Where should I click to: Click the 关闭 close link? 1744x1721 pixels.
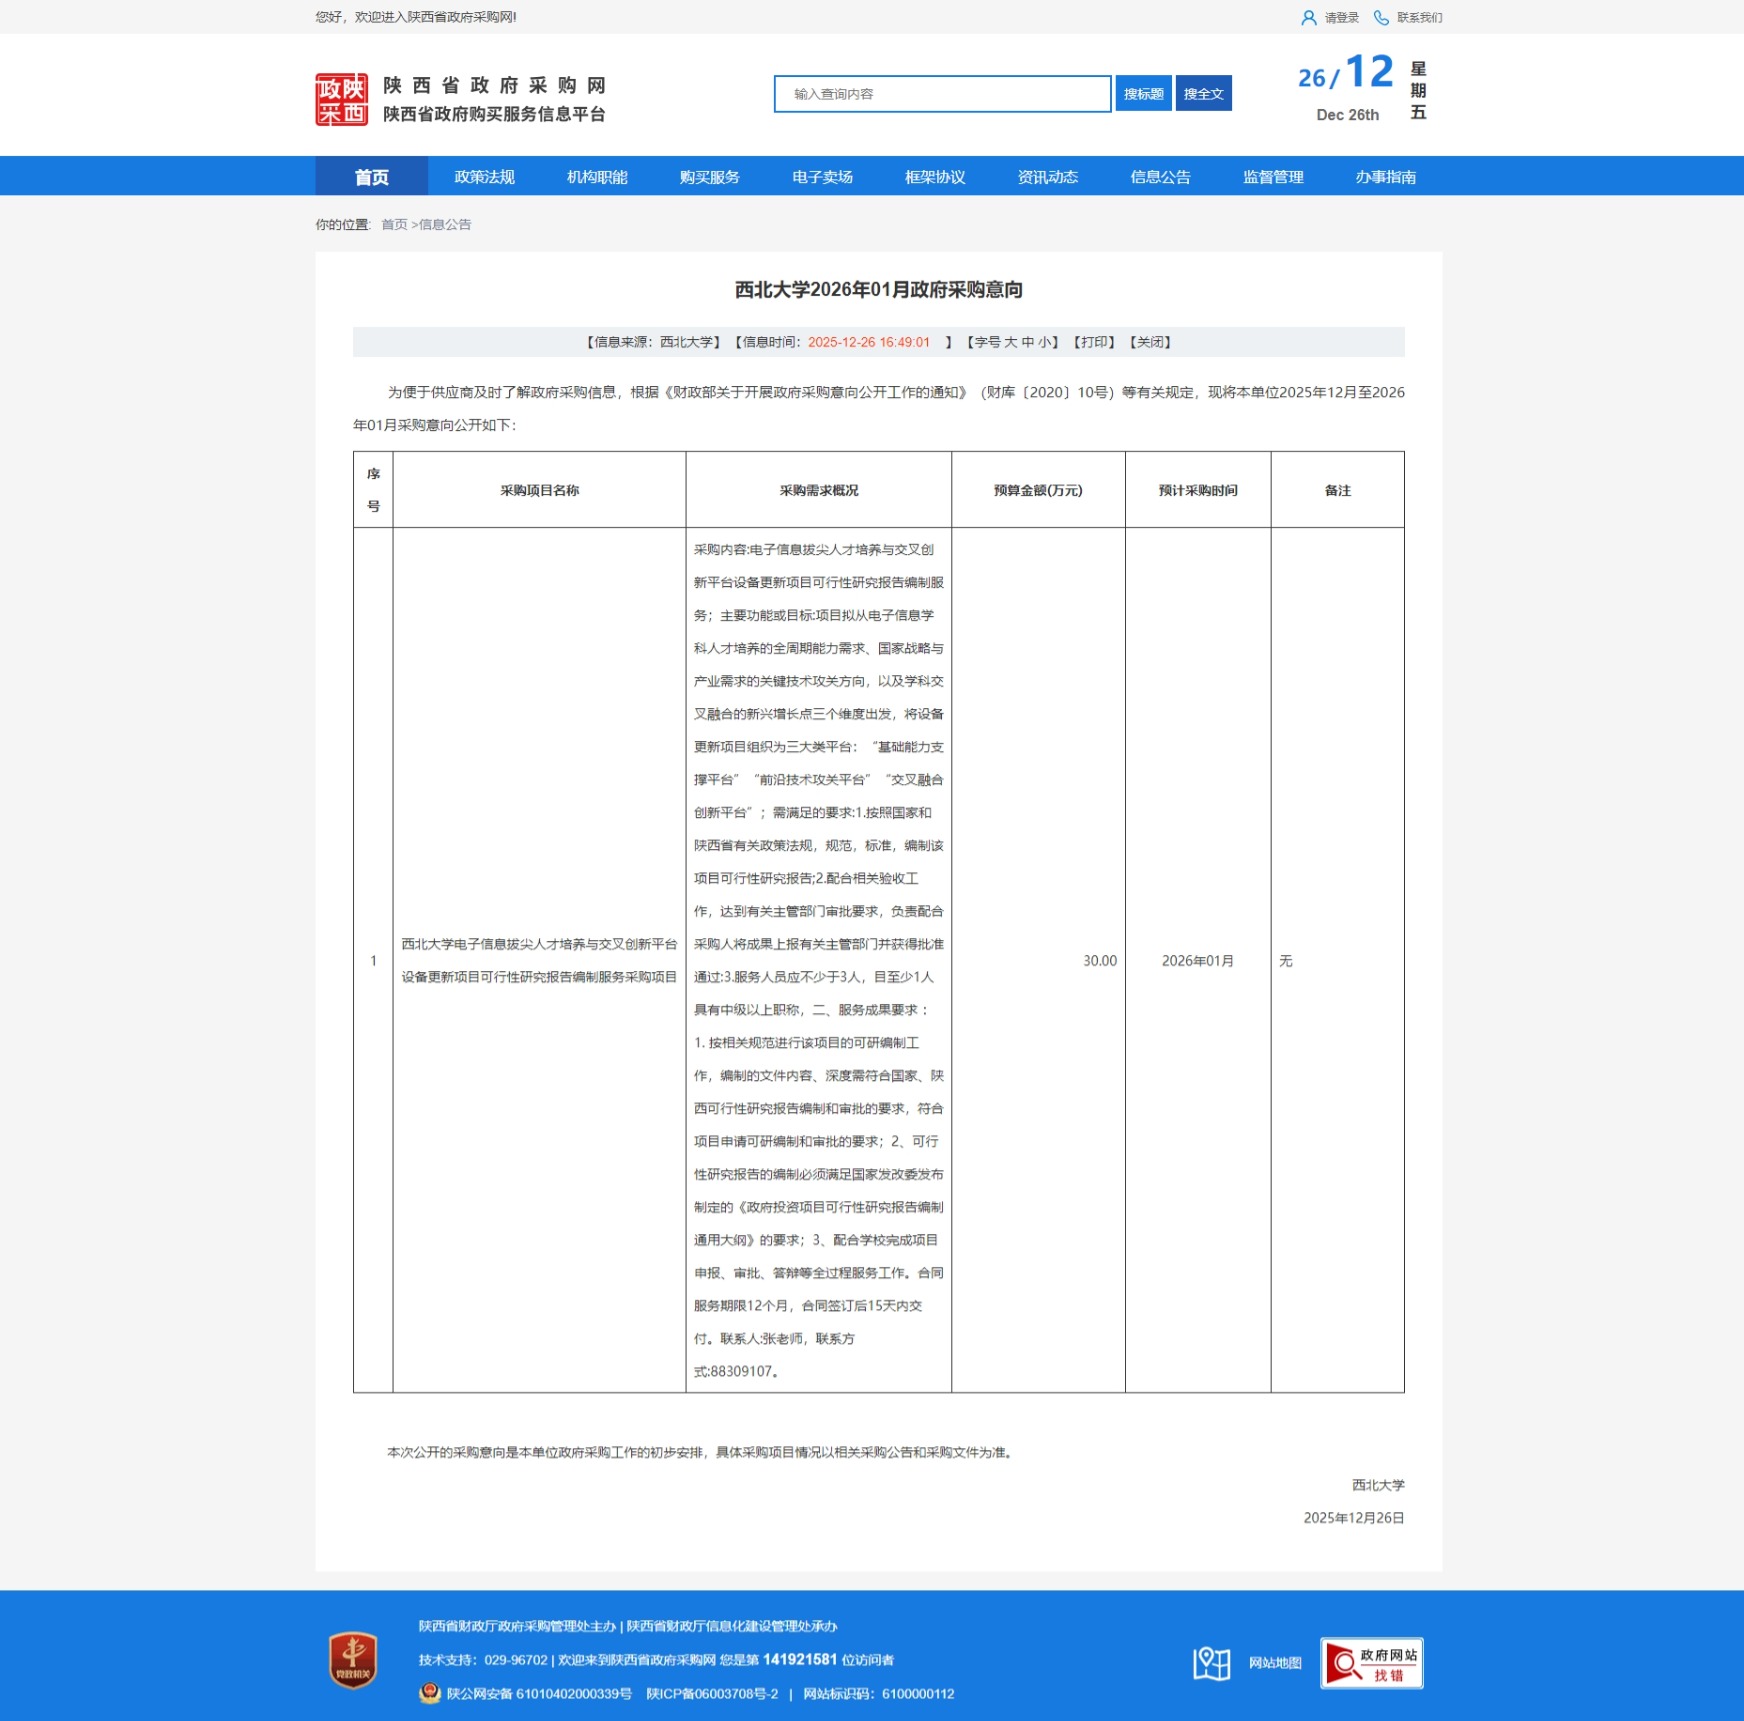(x=1150, y=342)
